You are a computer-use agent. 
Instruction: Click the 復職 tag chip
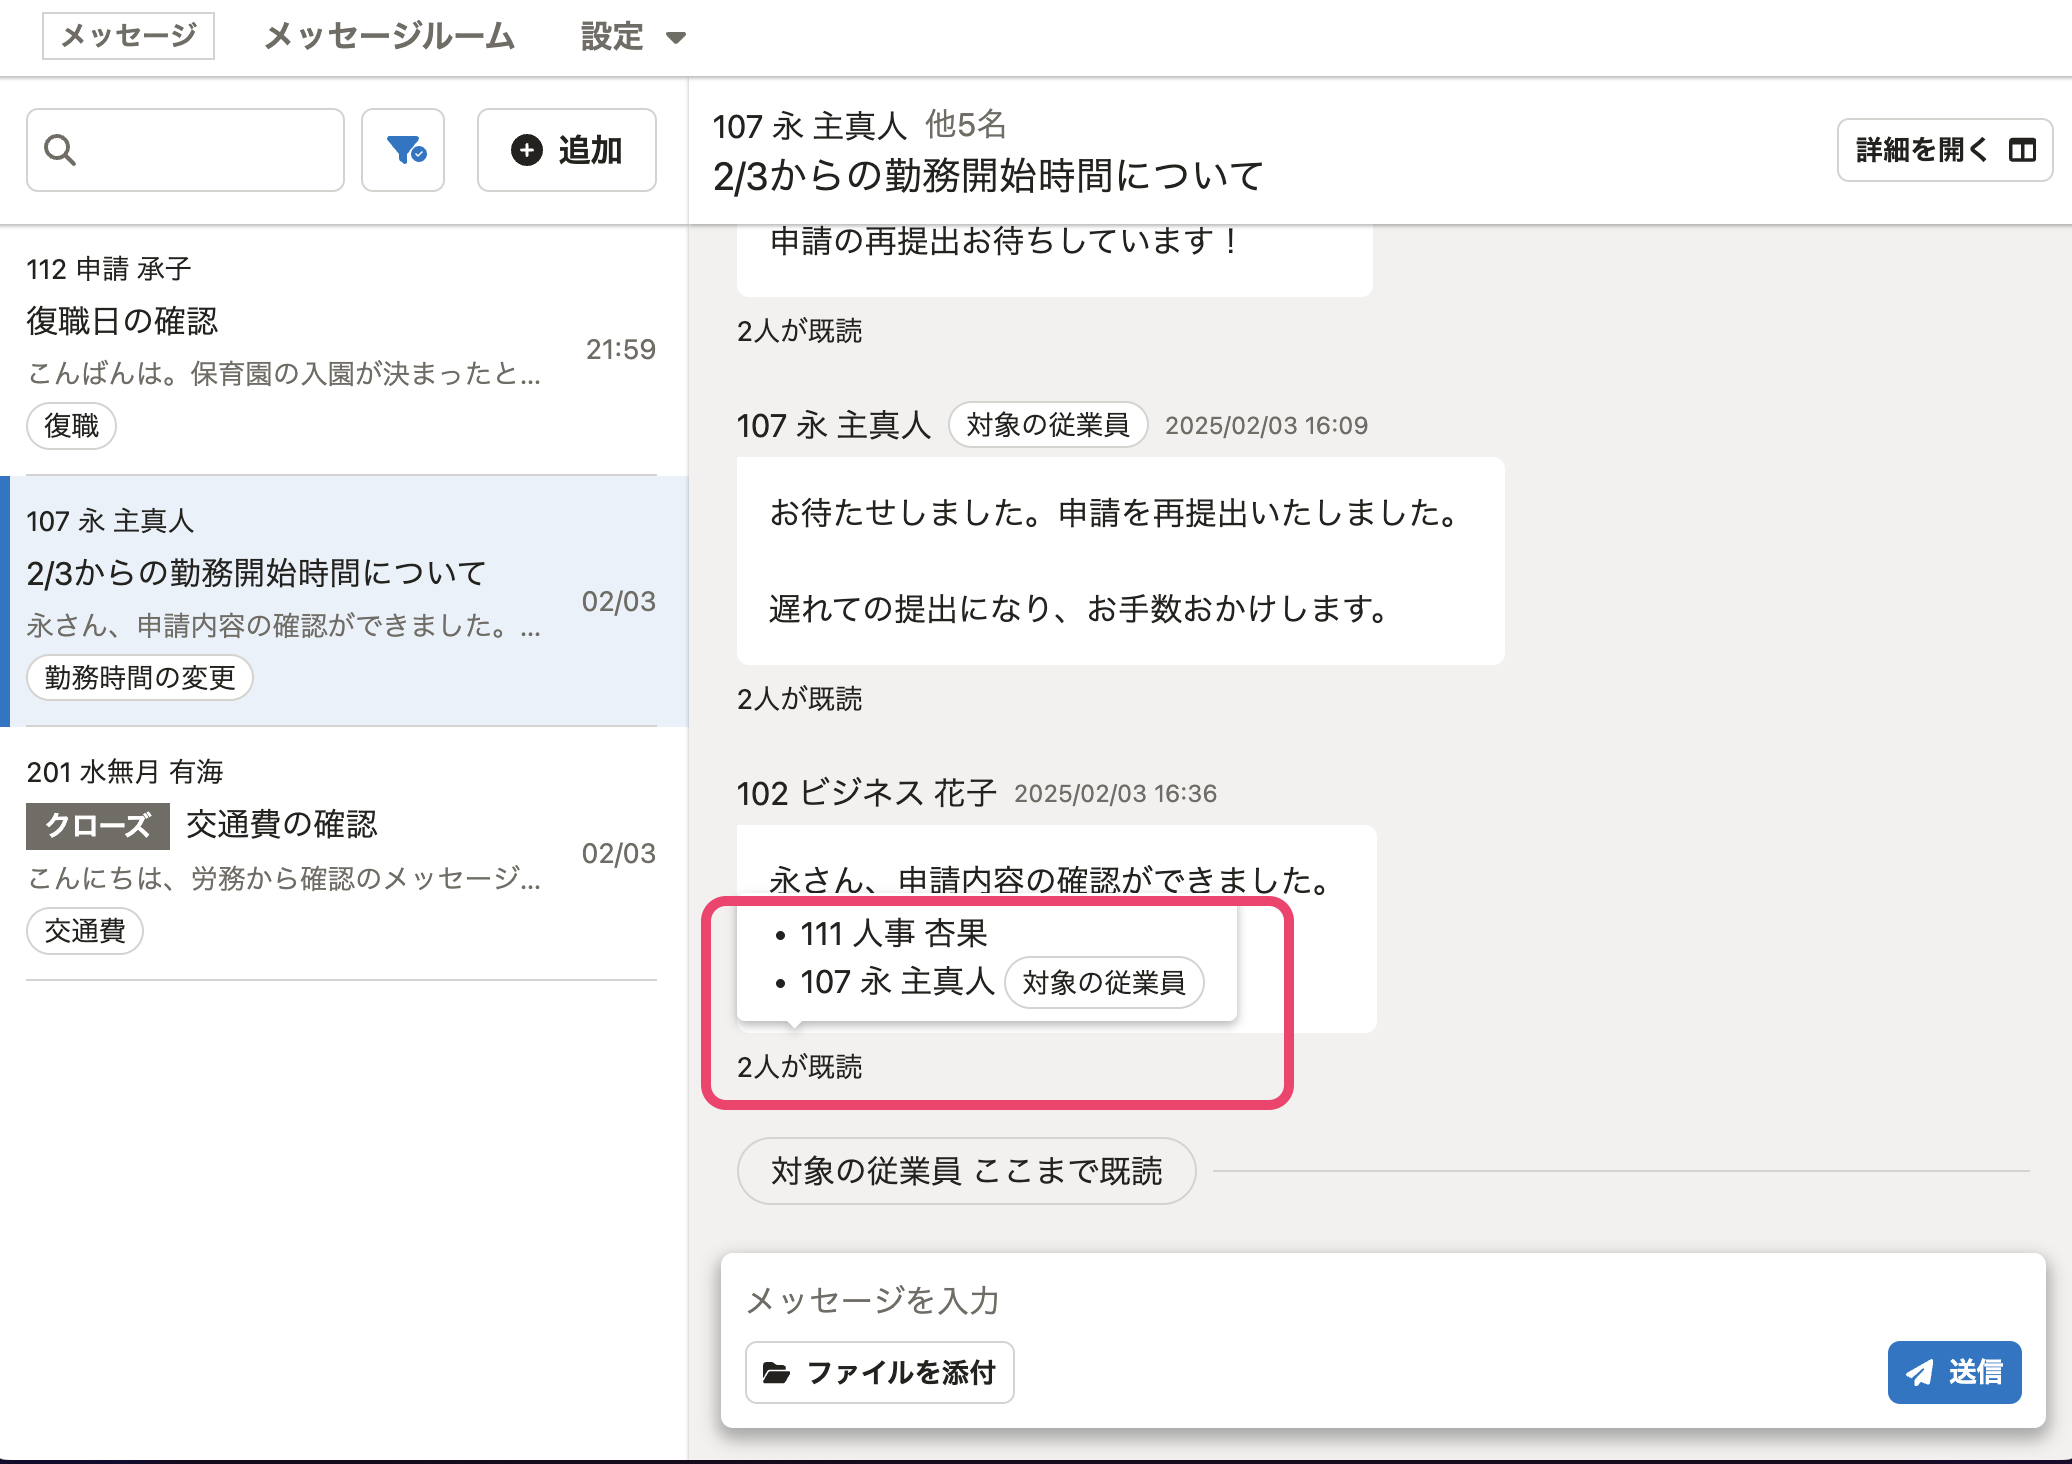[71, 426]
